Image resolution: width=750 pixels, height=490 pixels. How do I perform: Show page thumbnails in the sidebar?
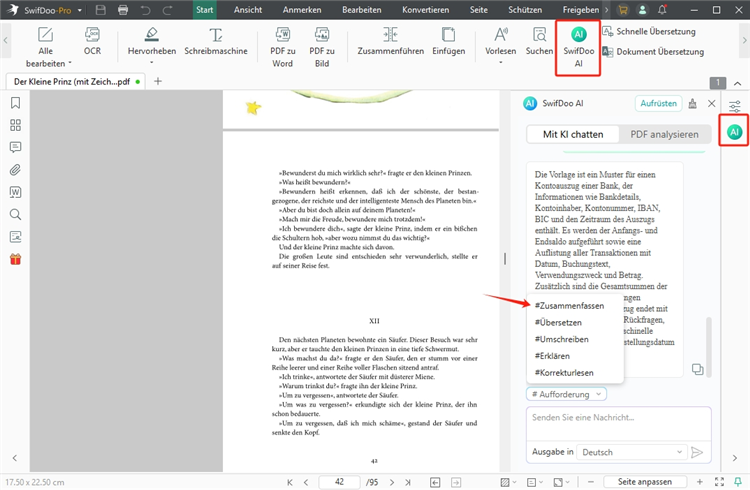15,125
